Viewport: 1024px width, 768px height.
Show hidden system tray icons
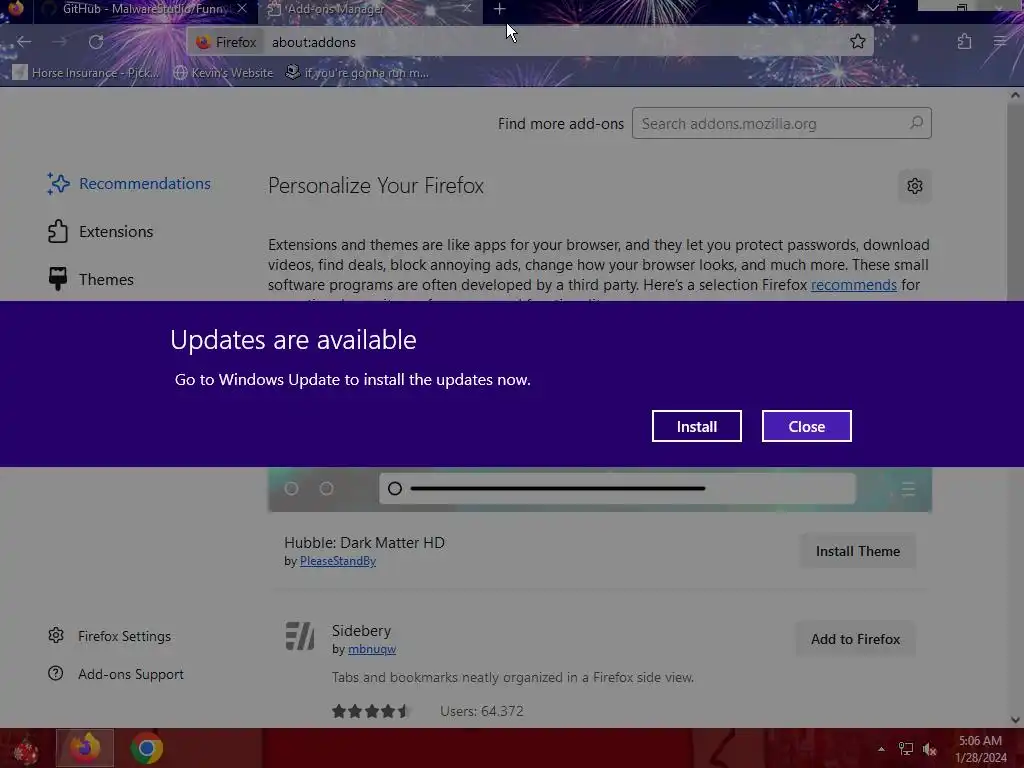881,749
